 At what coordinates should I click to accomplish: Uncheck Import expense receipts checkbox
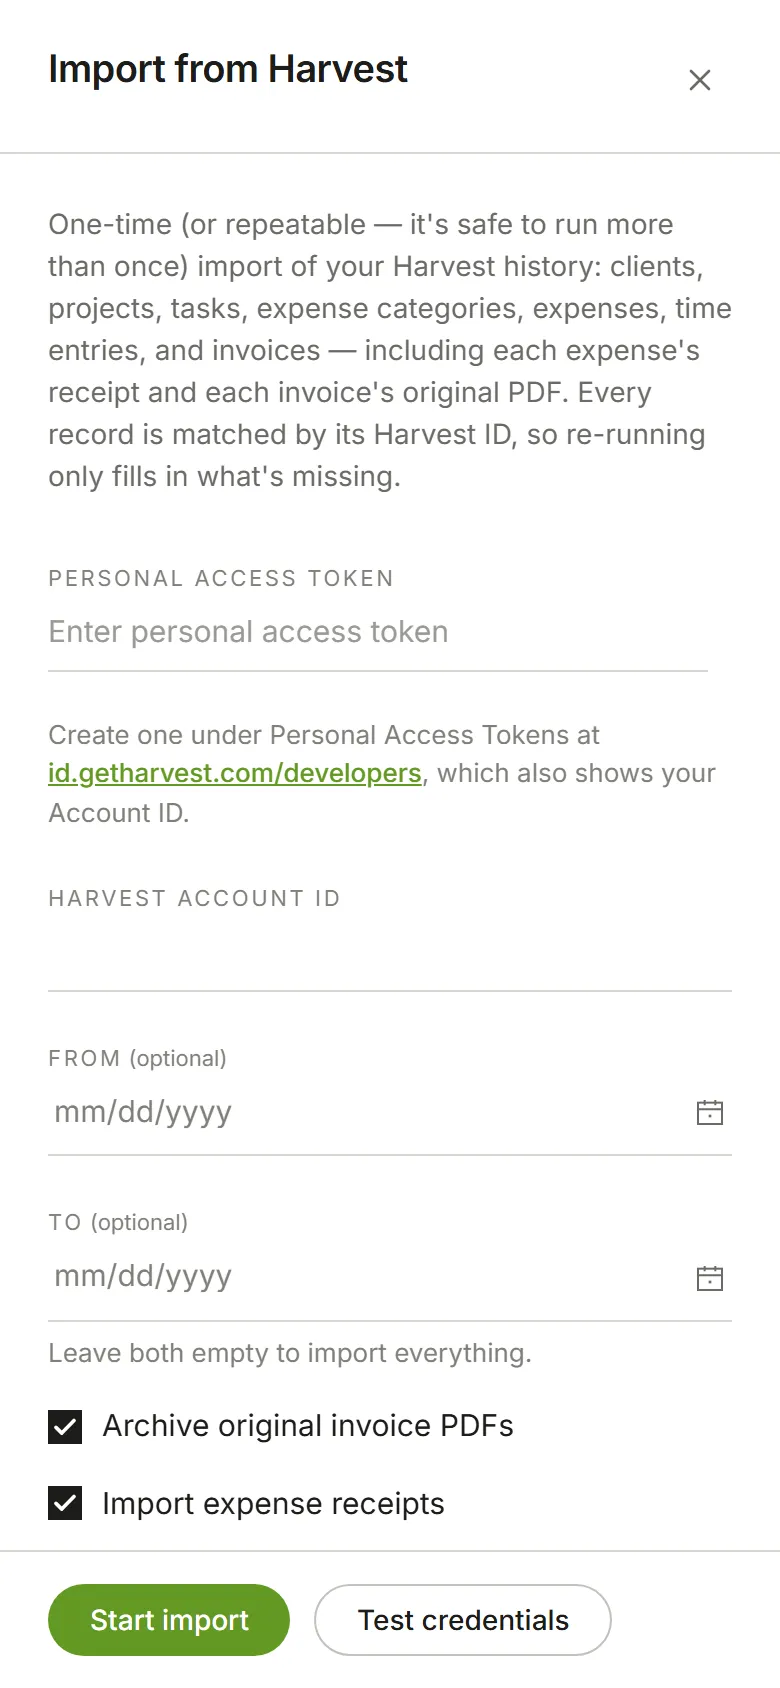click(x=65, y=1503)
